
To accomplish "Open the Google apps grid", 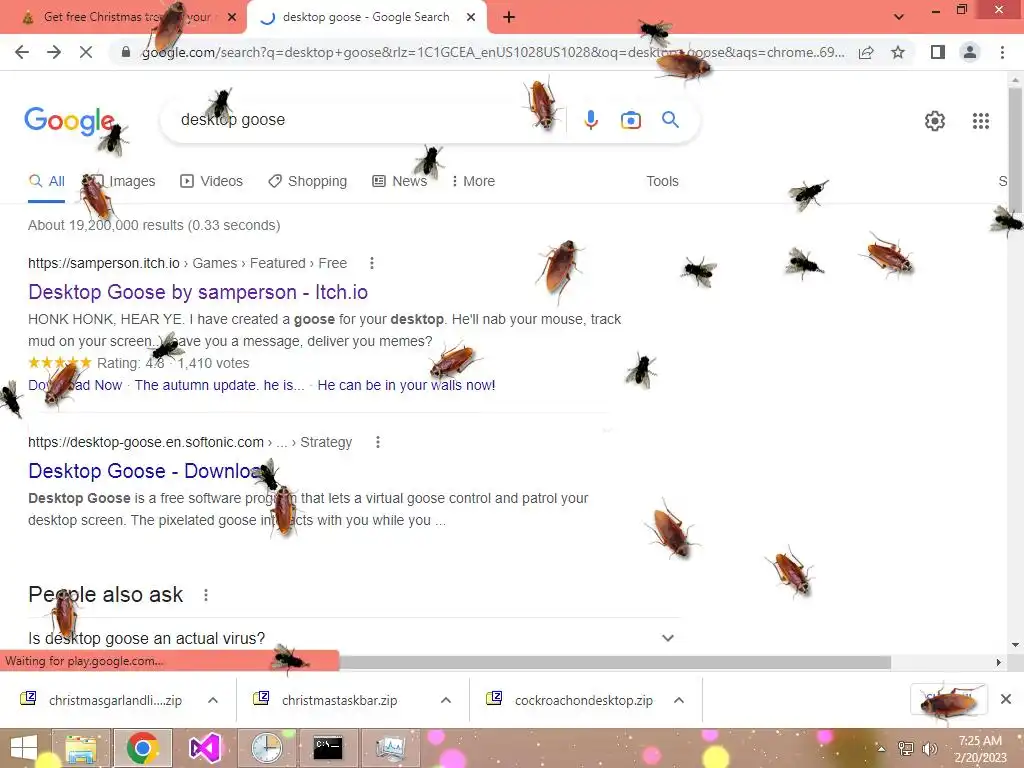I will pos(980,121).
